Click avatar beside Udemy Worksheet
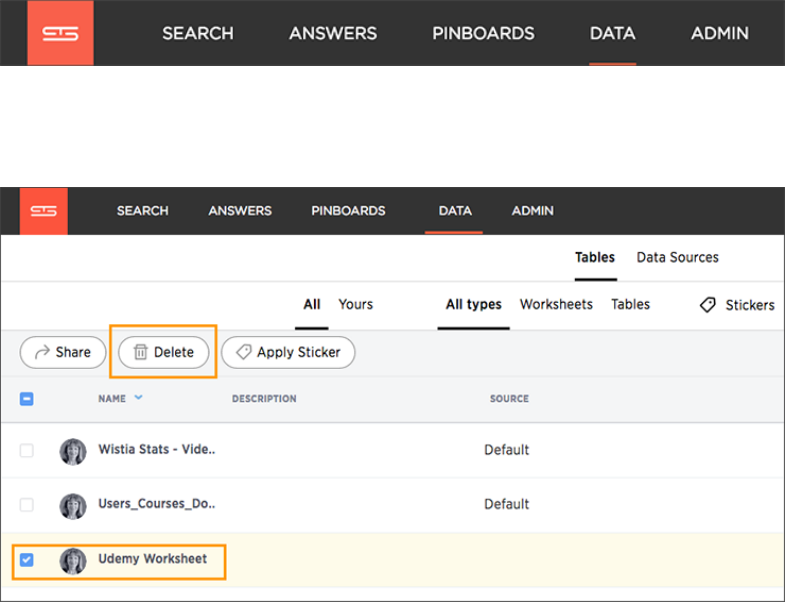The width and height of the screenshot is (785, 602). coord(72,560)
